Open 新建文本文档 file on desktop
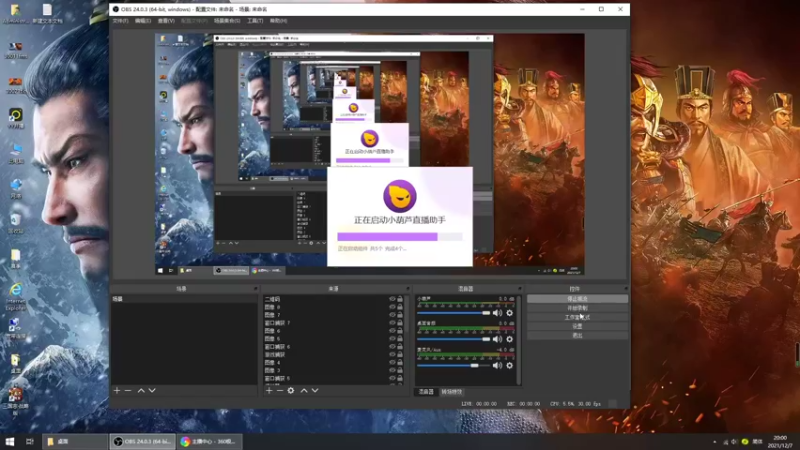This screenshot has height=450, width=800. tap(47, 14)
